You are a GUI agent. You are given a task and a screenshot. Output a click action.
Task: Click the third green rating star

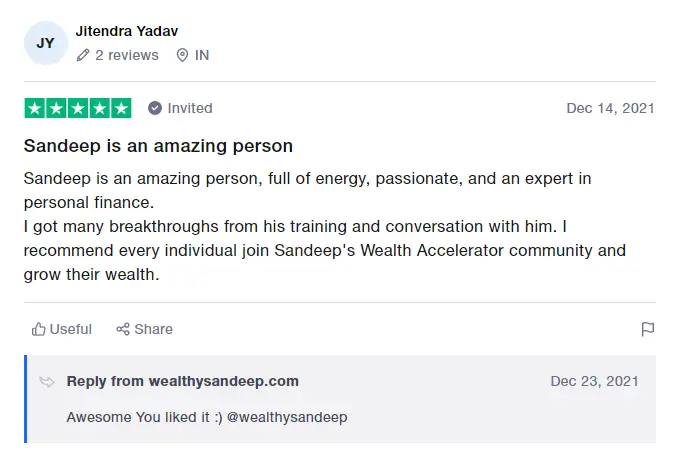pyautogui.click(x=78, y=108)
